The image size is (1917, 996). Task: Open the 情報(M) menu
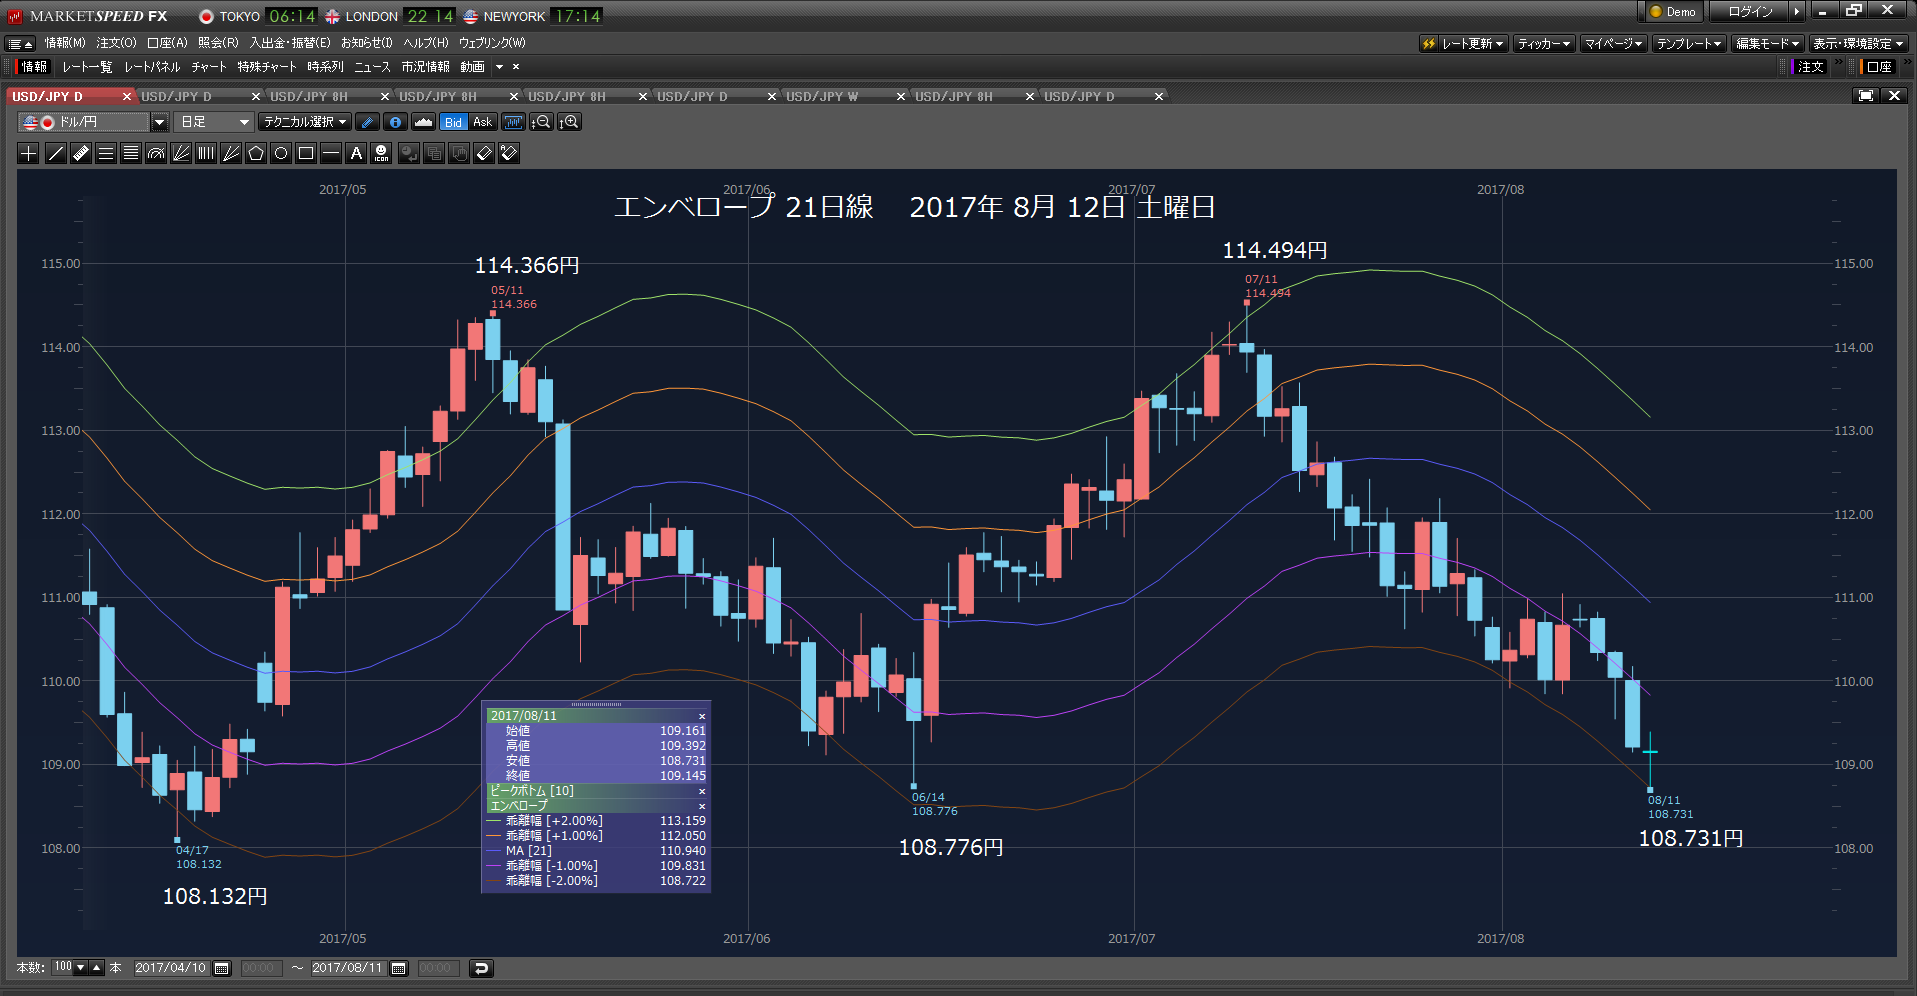[65, 43]
